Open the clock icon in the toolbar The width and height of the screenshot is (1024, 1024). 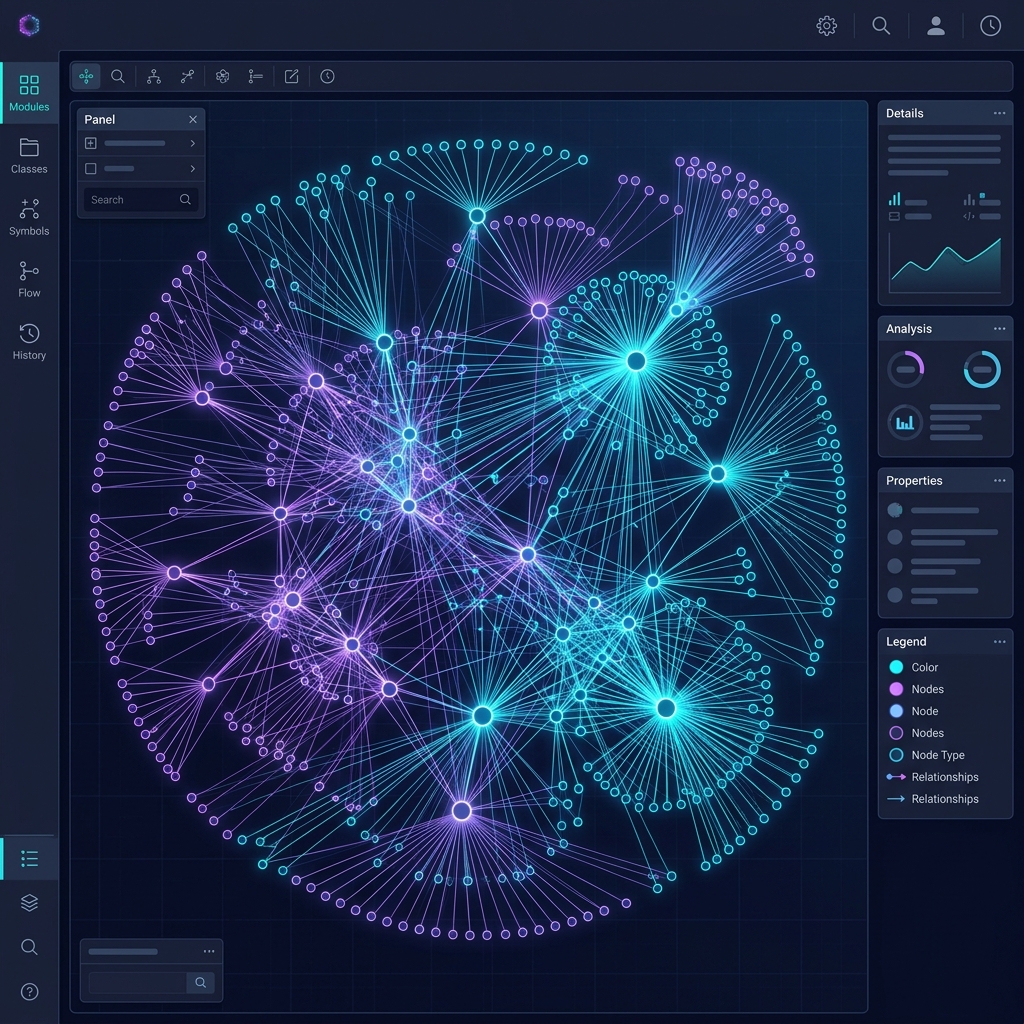click(x=327, y=76)
